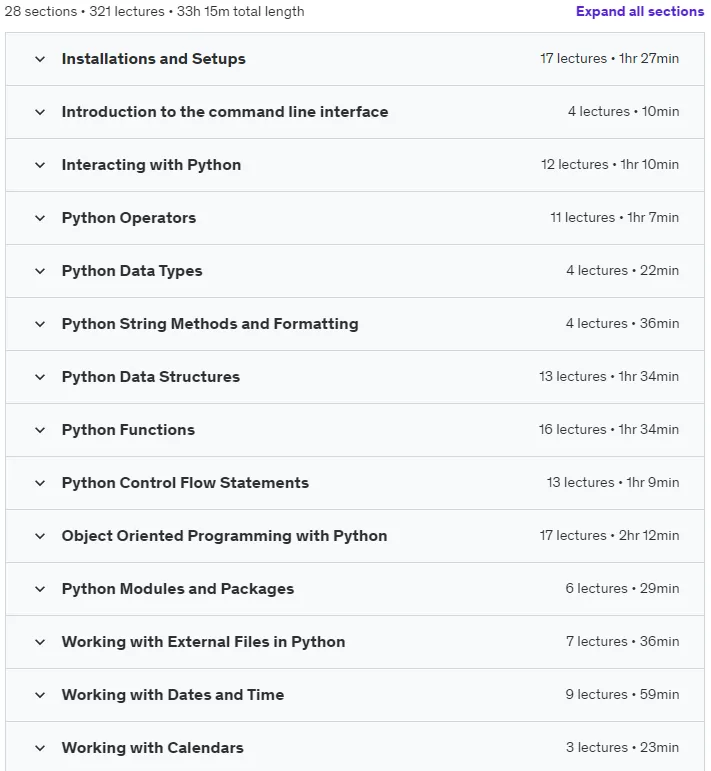The height and width of the screenshot is (771, 711).
Task: Click Expand all sections link
Action: pyautogui.click(x=640, y=11)
